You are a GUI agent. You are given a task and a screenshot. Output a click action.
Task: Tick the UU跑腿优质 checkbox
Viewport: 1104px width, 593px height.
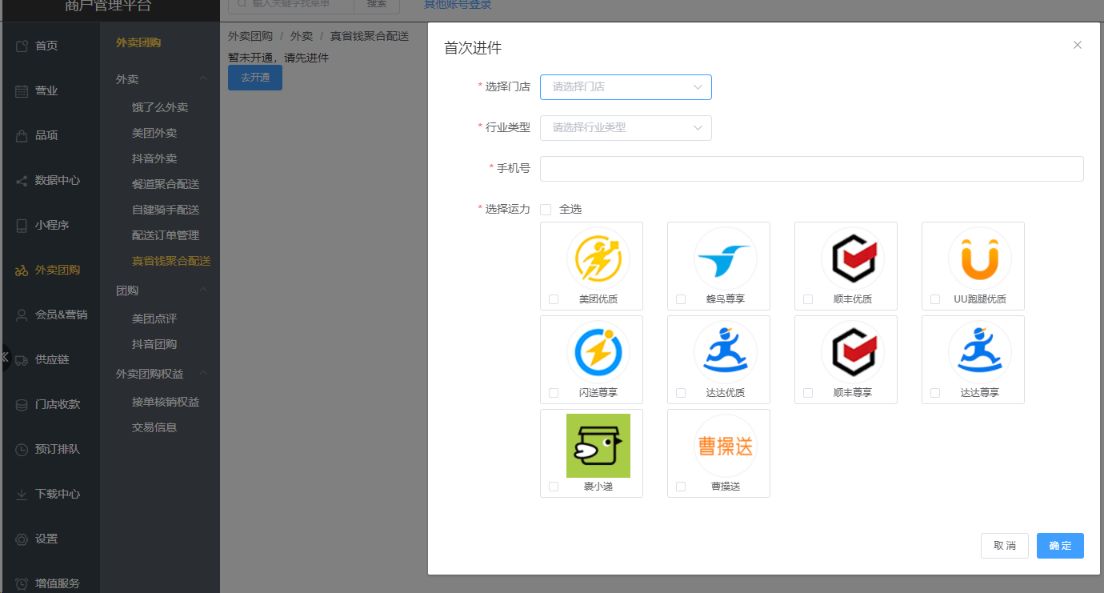click(x=935, y=299)
